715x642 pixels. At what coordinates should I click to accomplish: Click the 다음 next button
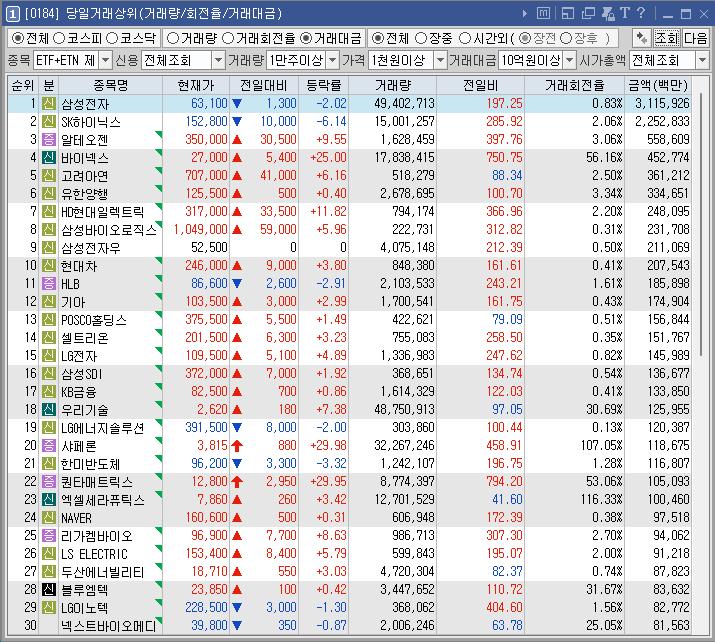pos(695,38)
